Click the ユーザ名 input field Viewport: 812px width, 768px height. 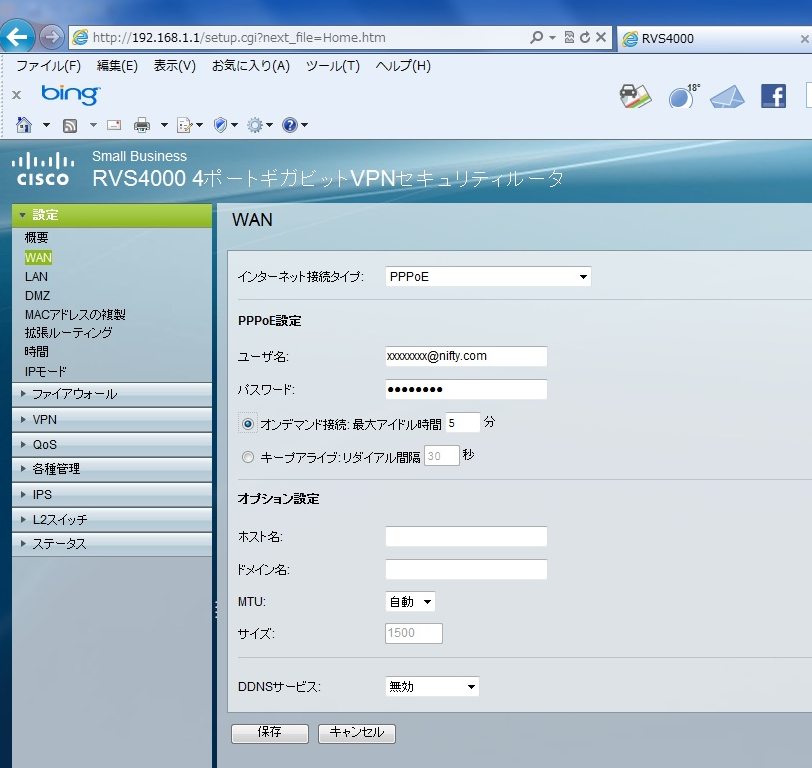pyautogui.click(x=466, y=356)
